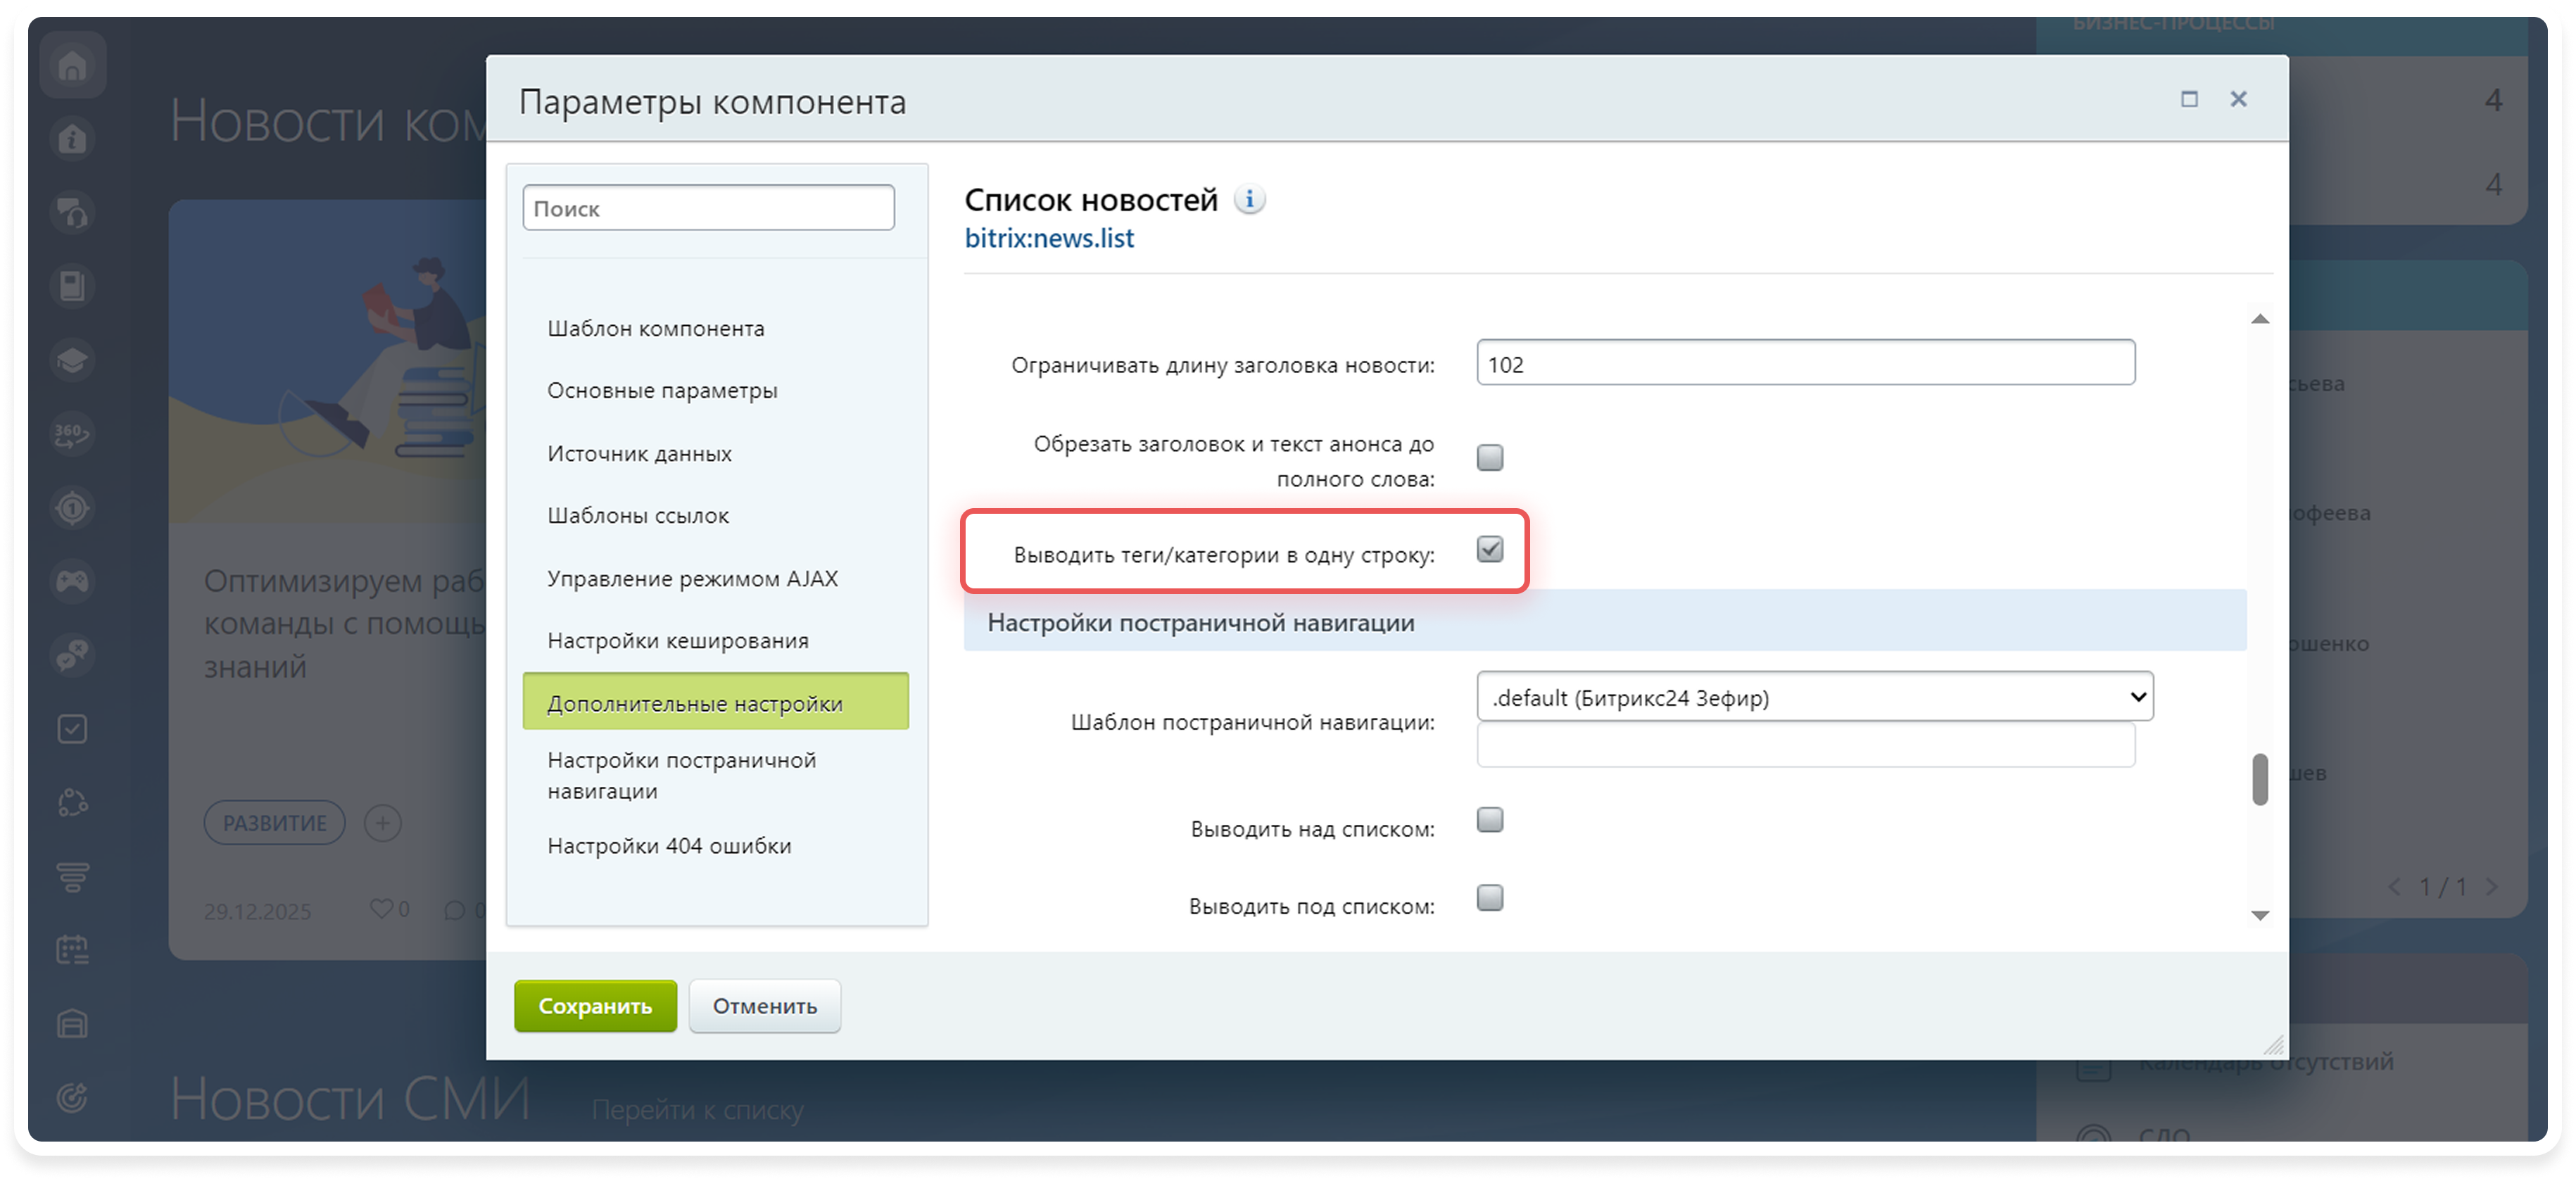Click the graduation cap icon in sidebar
This screenshot has width=2576, height=1181.
point(72,360)
